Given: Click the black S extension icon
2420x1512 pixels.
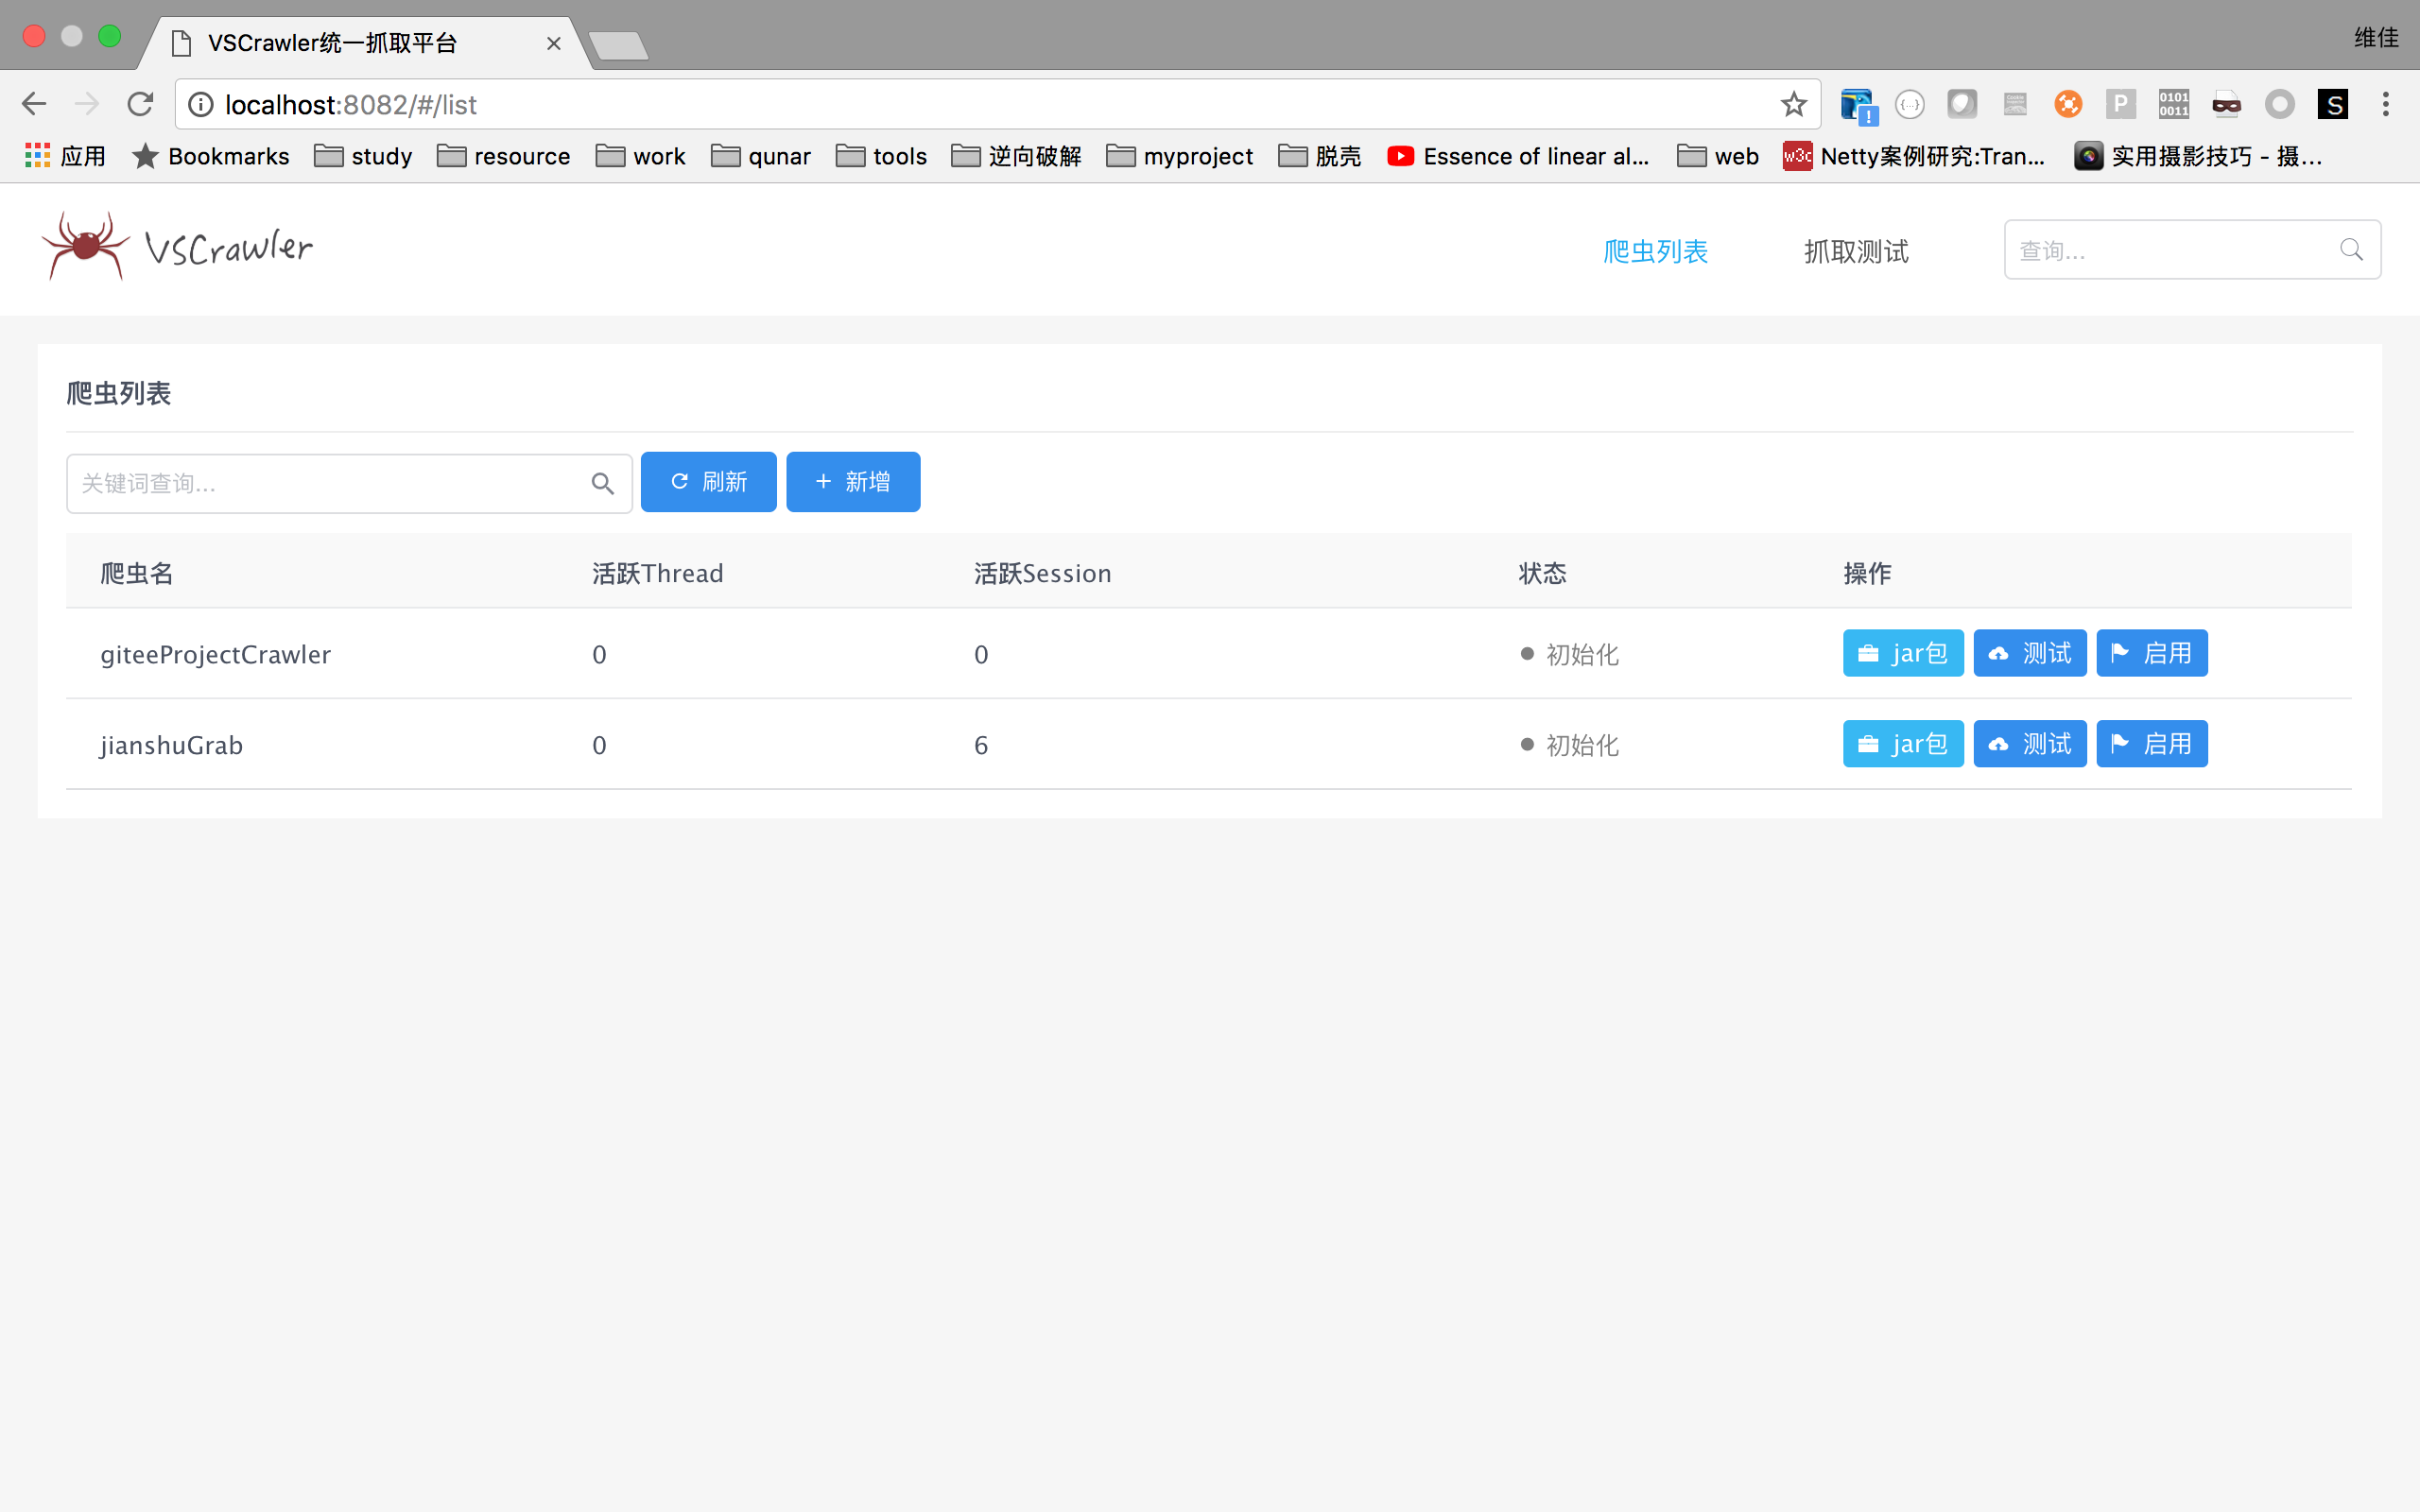Looking at the screenshot, I should [2332, 104].
